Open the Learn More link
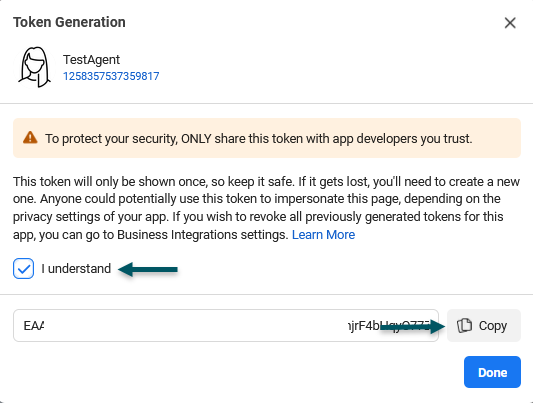Screen dimensions: 533x403 [323, 235]
